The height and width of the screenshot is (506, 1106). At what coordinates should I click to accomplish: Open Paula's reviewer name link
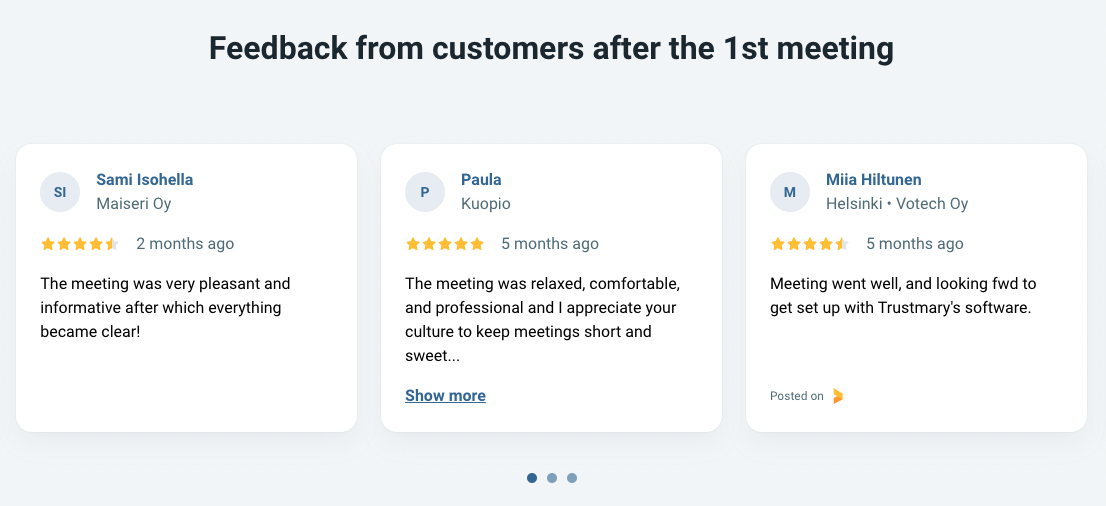click(481, 180)
